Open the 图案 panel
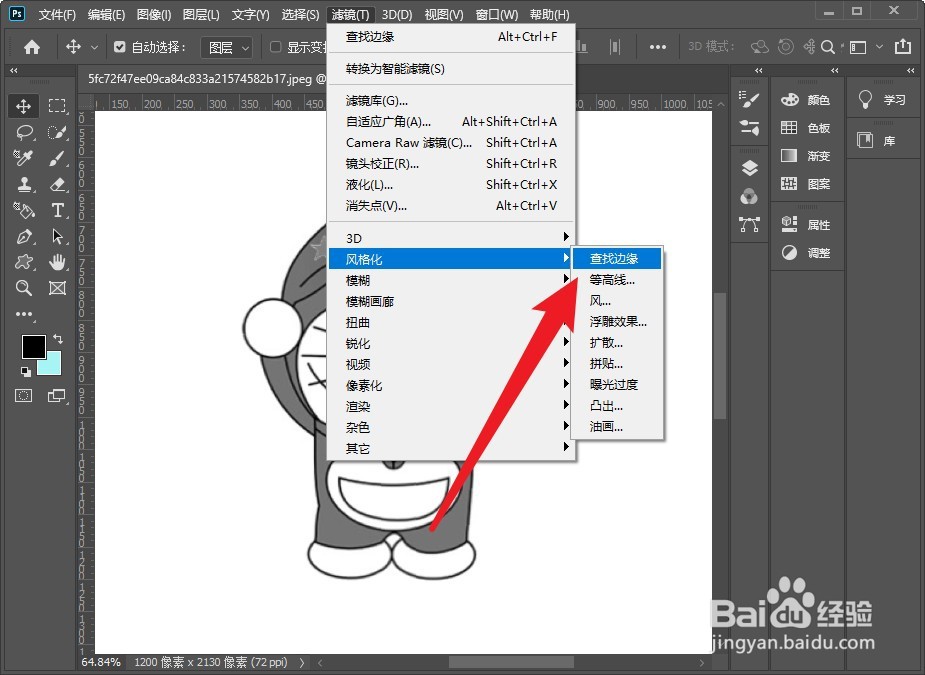The width and height of the screenshot is (925, 675). (x=806, y=184)
